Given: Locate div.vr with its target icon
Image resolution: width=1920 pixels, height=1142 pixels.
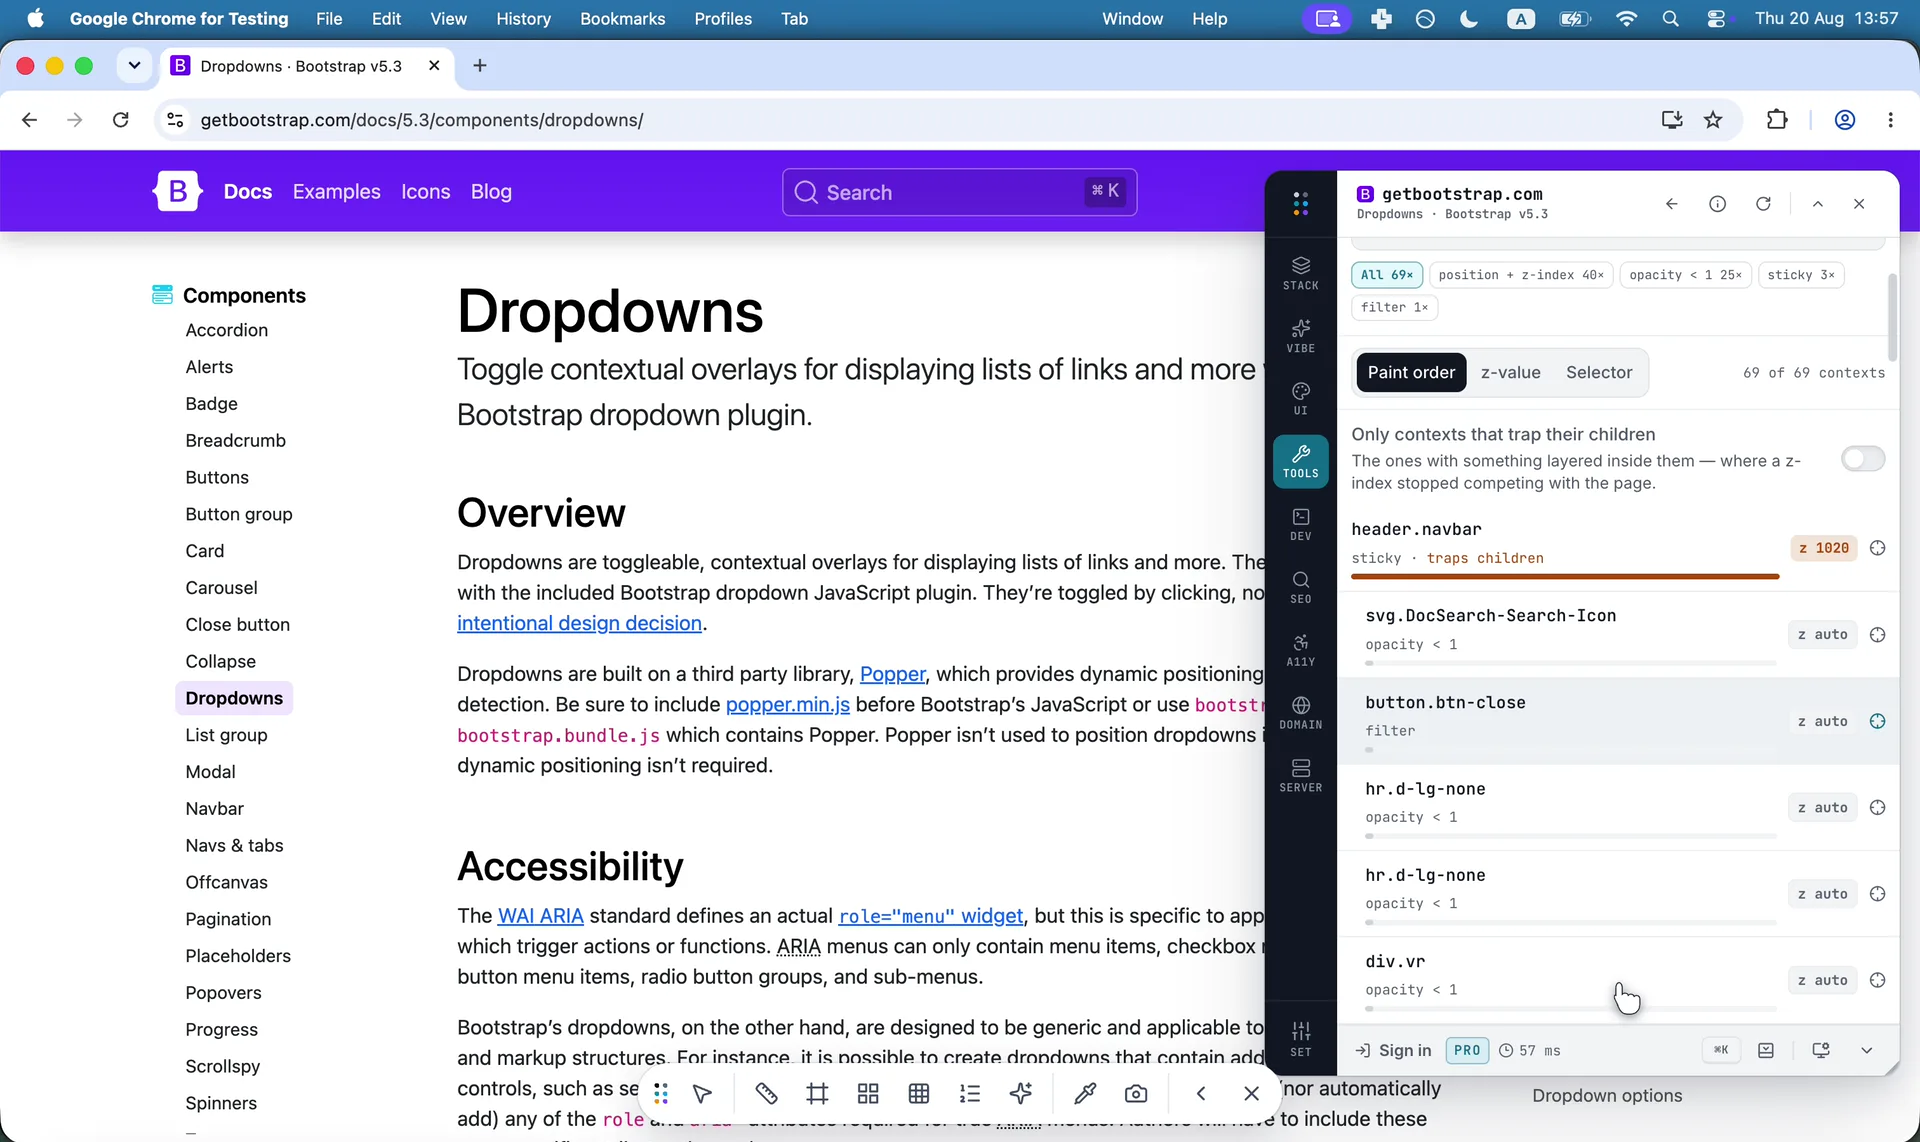Looking at the screenshot, I should (1877, 980).
